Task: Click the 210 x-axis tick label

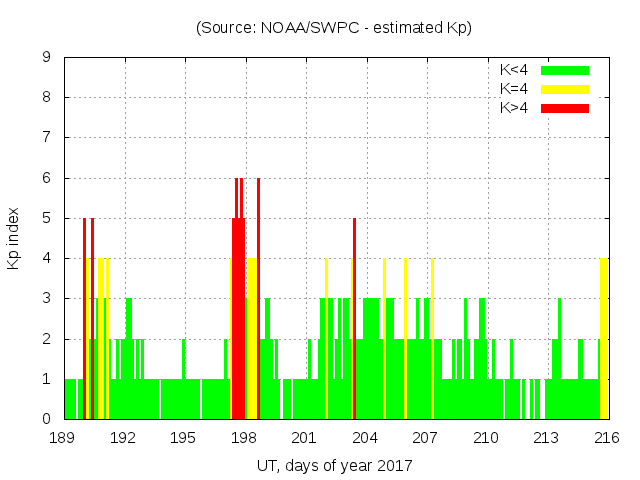Action: (486, 438)
